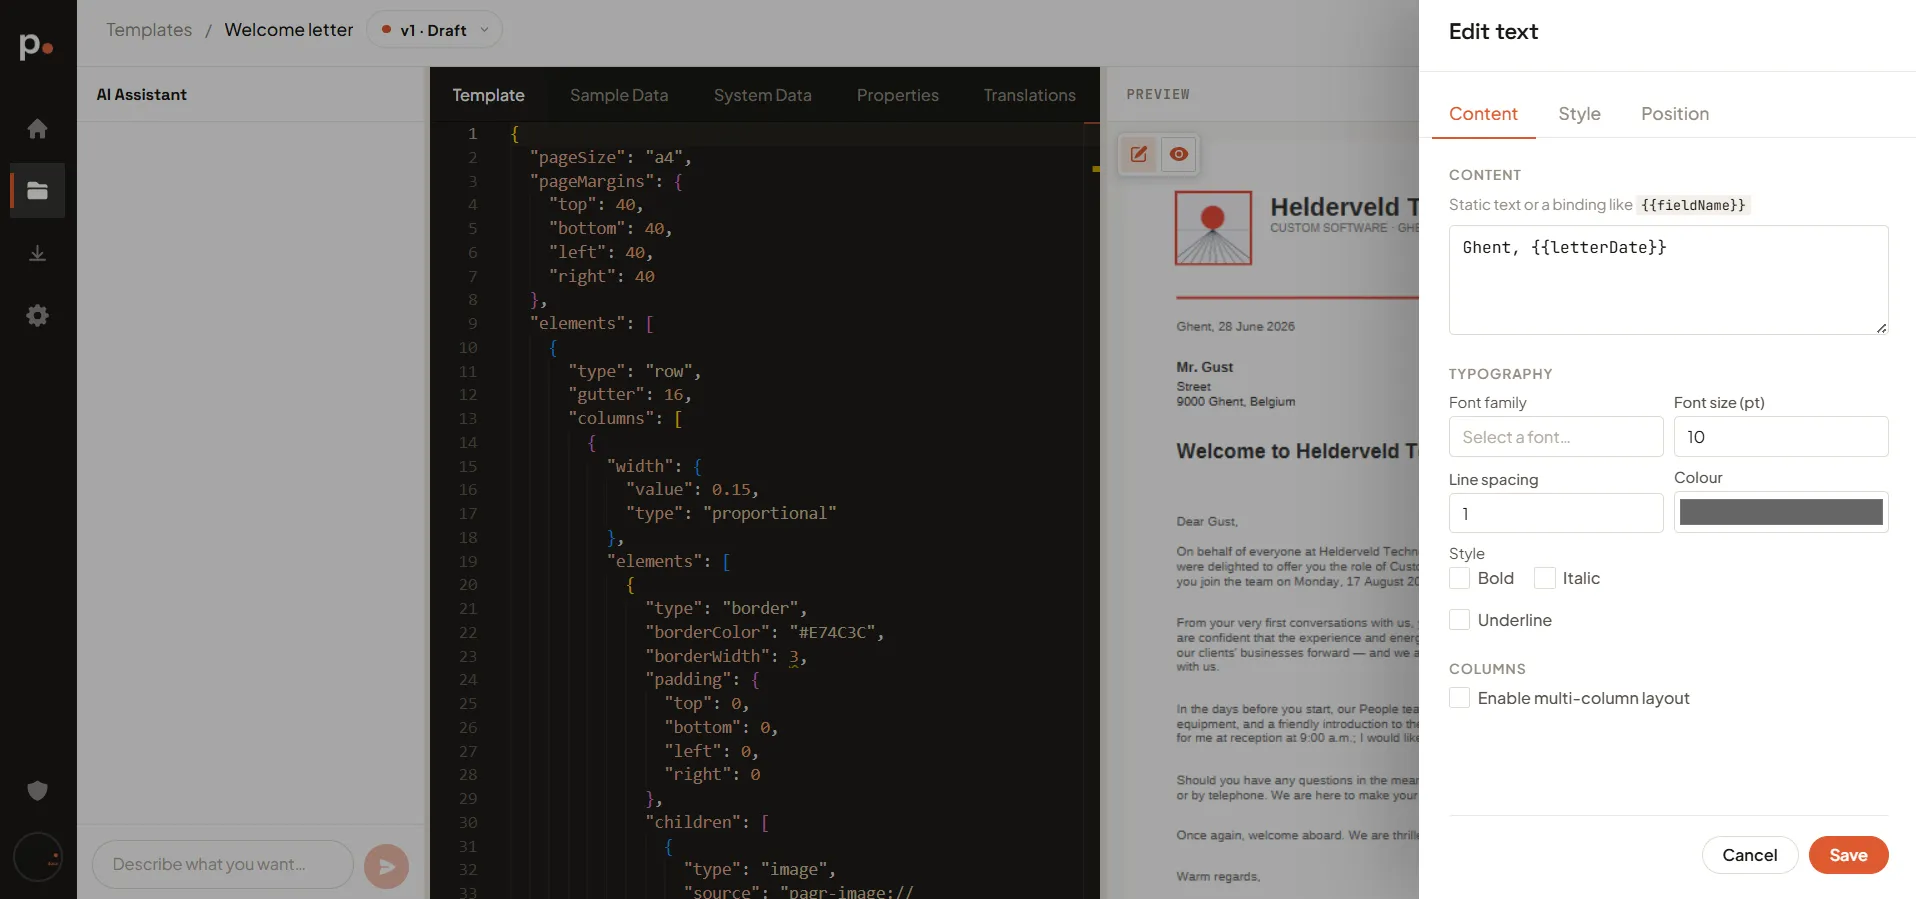1916x899 pixels.
Task: Open the Sample Data tab
Action: [619, 95]
